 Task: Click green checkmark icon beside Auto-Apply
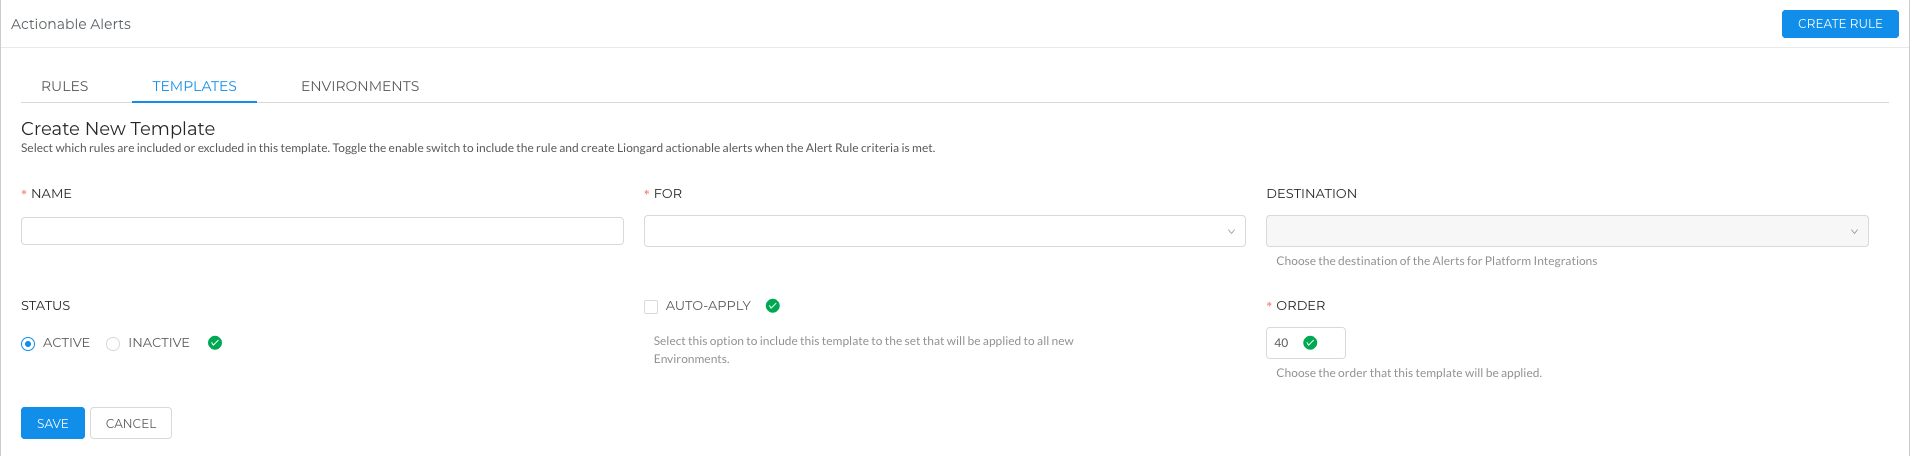coord(772,306)
